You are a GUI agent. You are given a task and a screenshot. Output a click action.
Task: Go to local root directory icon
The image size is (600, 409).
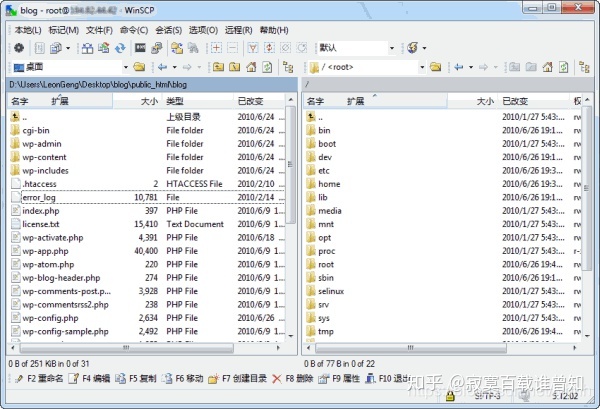[x=235, y=67]
